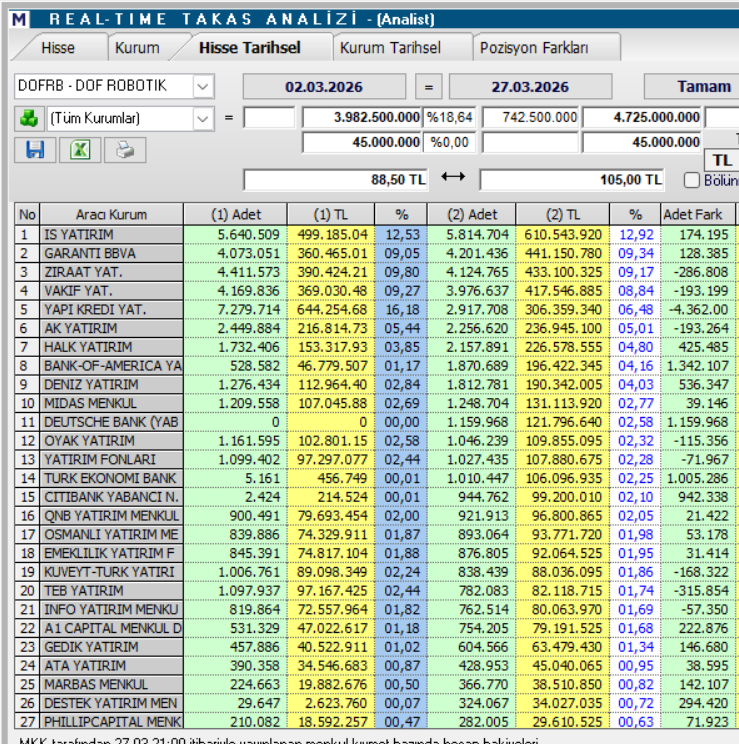Sort by the Adet Fark column header
Image resolution: width=739 pixels, height=744 pixels.
point(697,214)
